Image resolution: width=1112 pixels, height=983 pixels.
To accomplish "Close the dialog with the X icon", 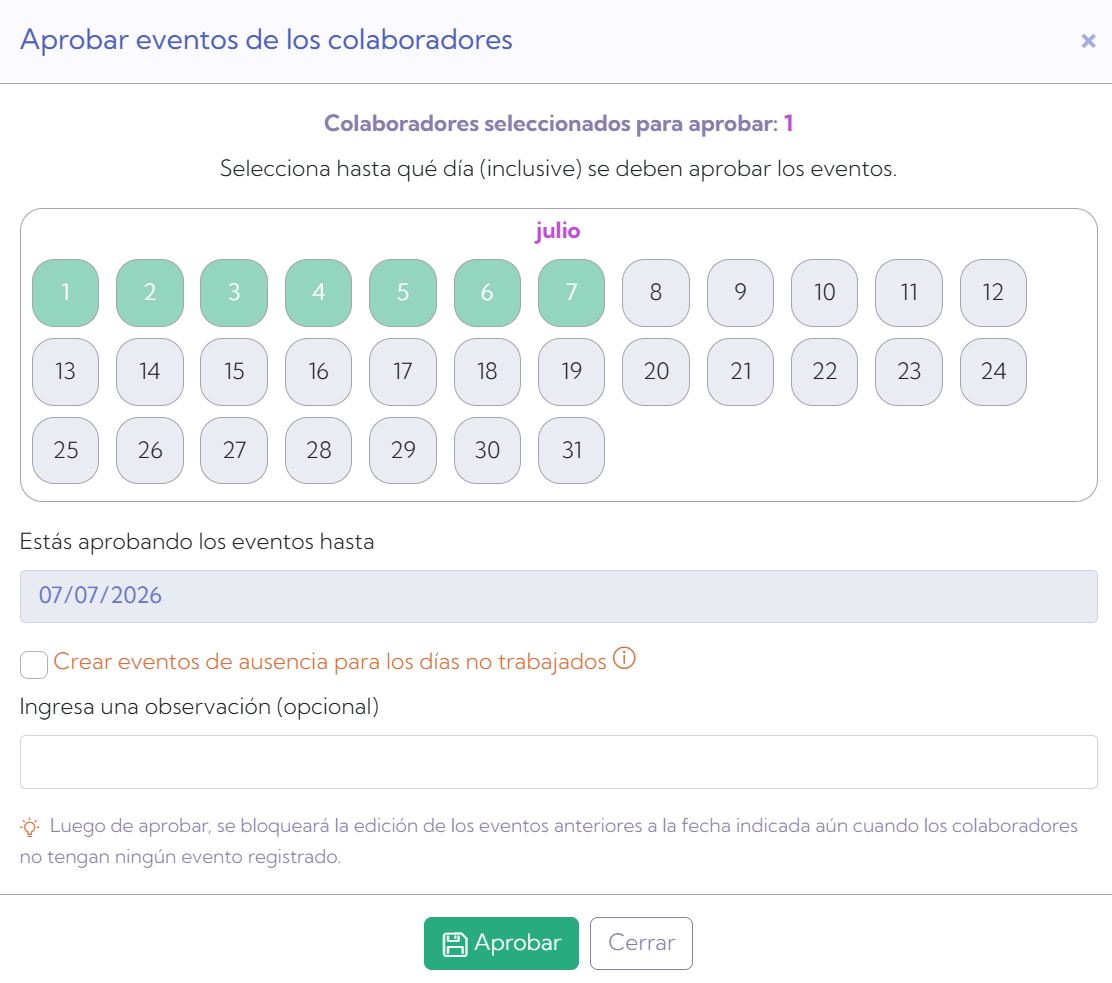I will point(1088,41).
